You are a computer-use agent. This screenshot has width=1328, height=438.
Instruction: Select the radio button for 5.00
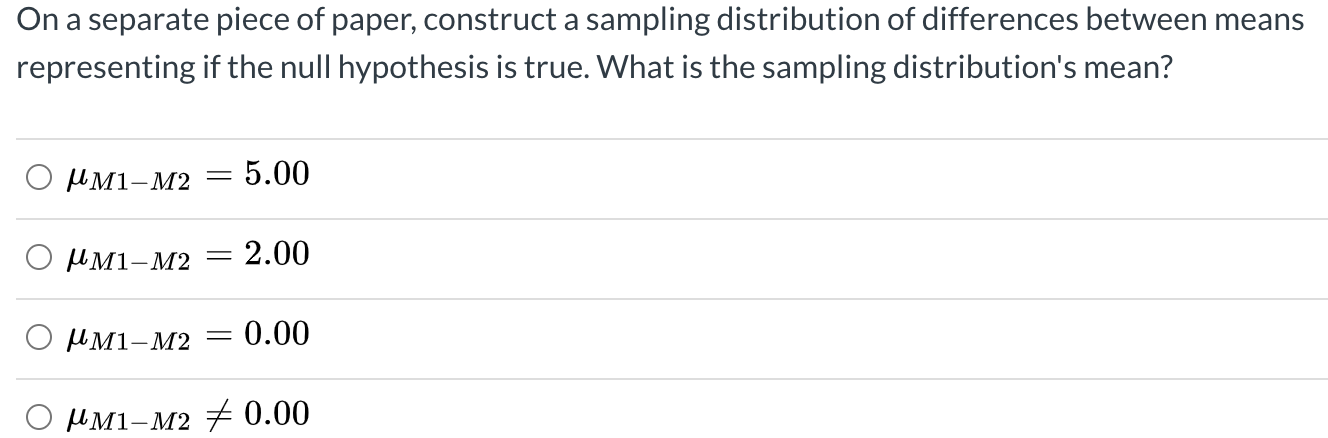tap(39, 179)
